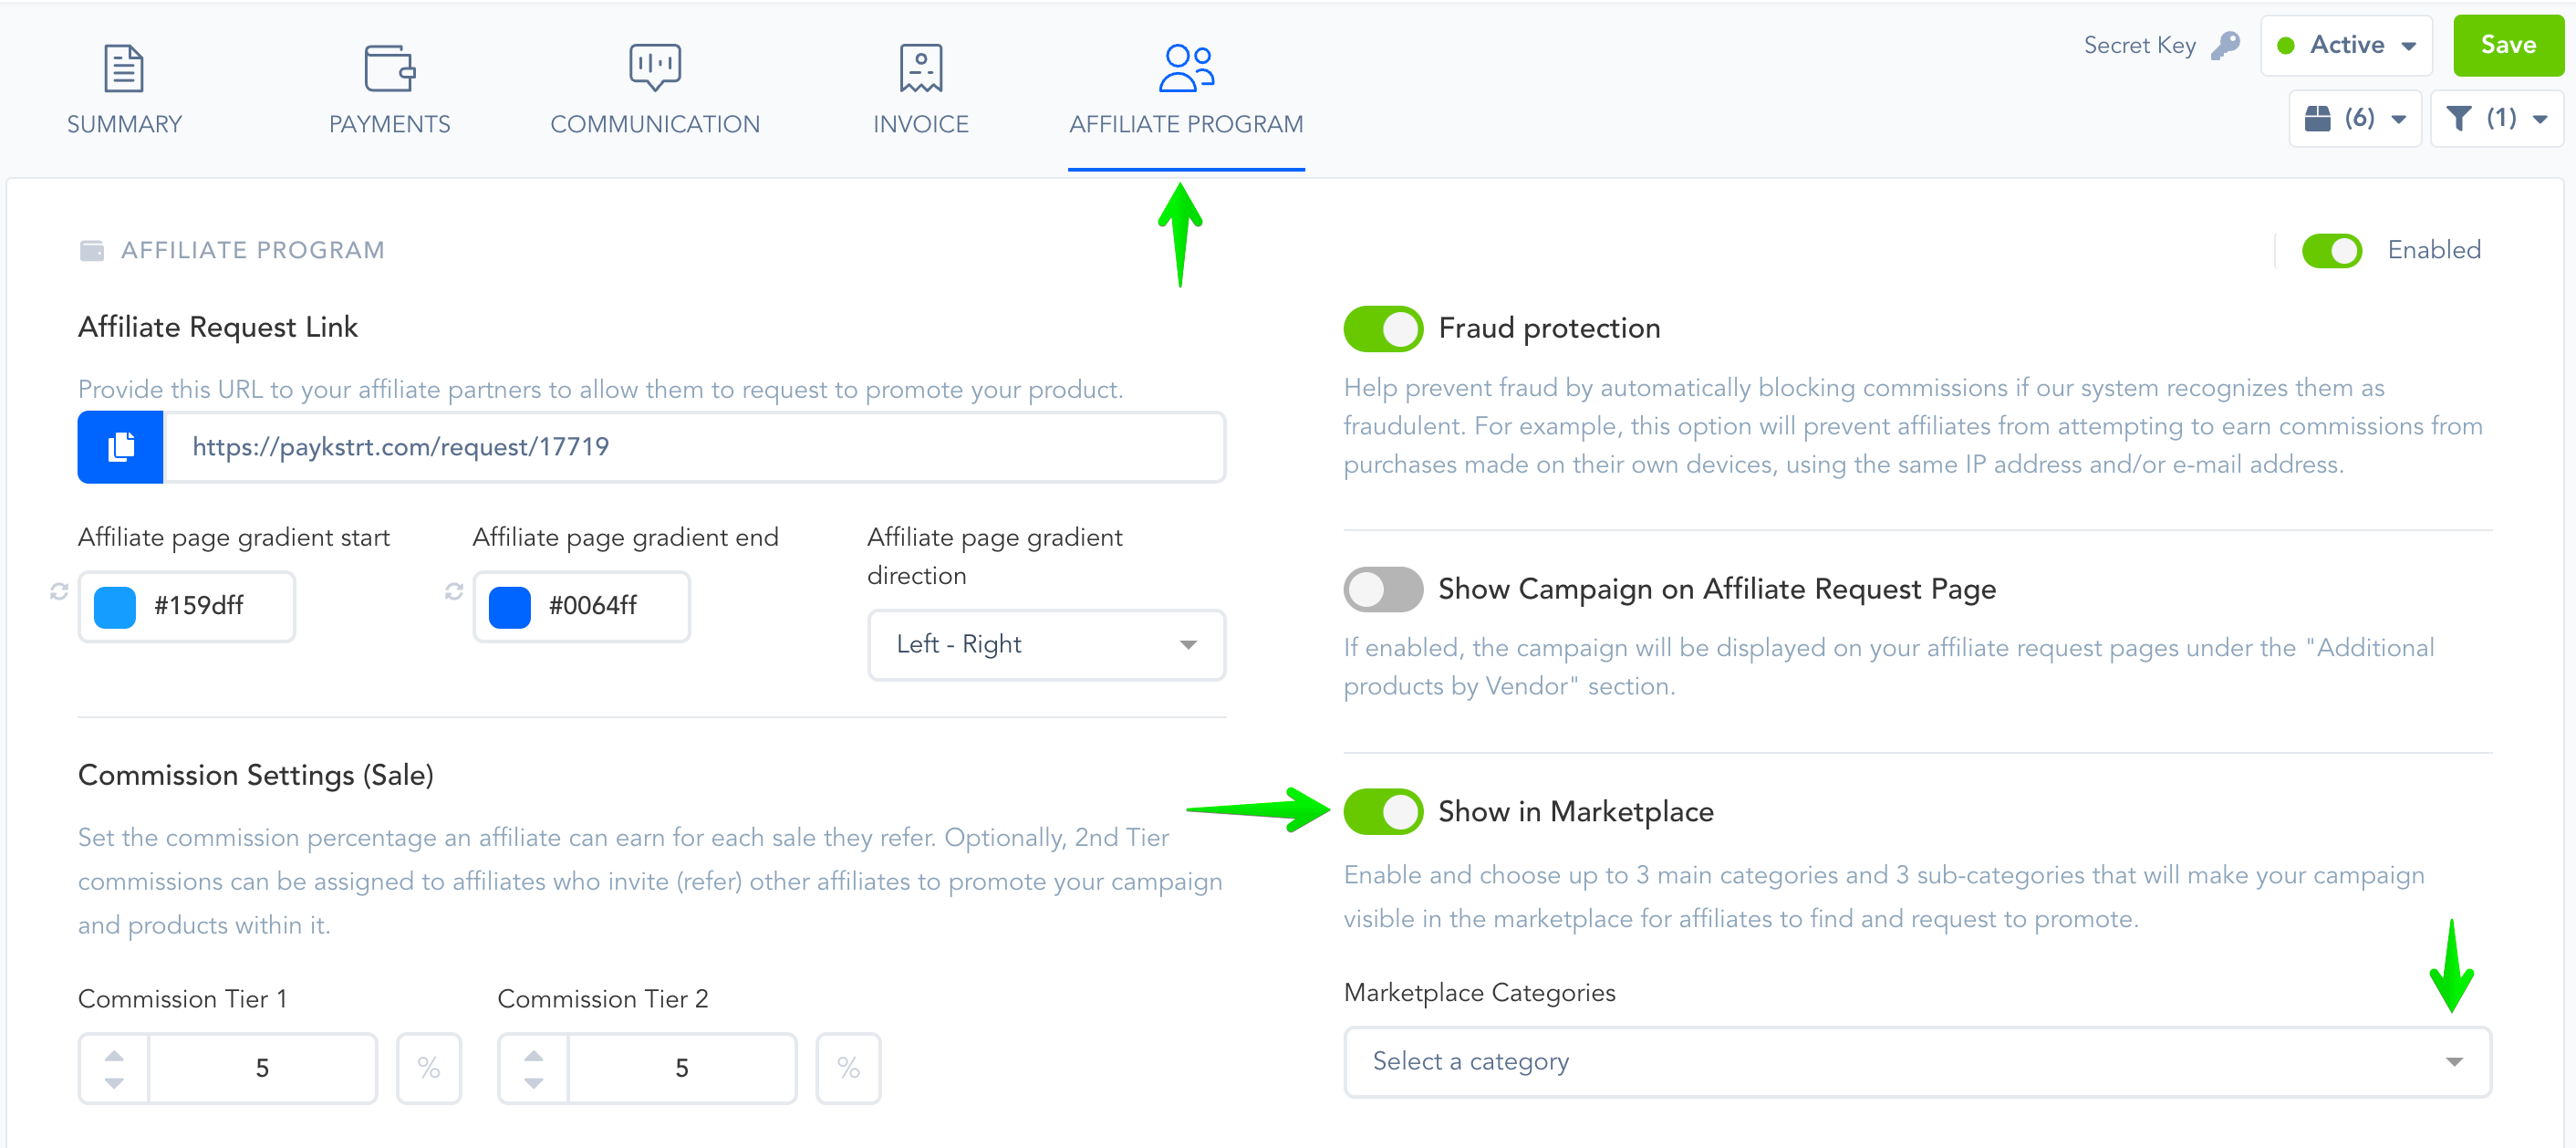
Task: Increase Commission Tier 1 value
Action: pyautogui.click(x=114, y=1056)
